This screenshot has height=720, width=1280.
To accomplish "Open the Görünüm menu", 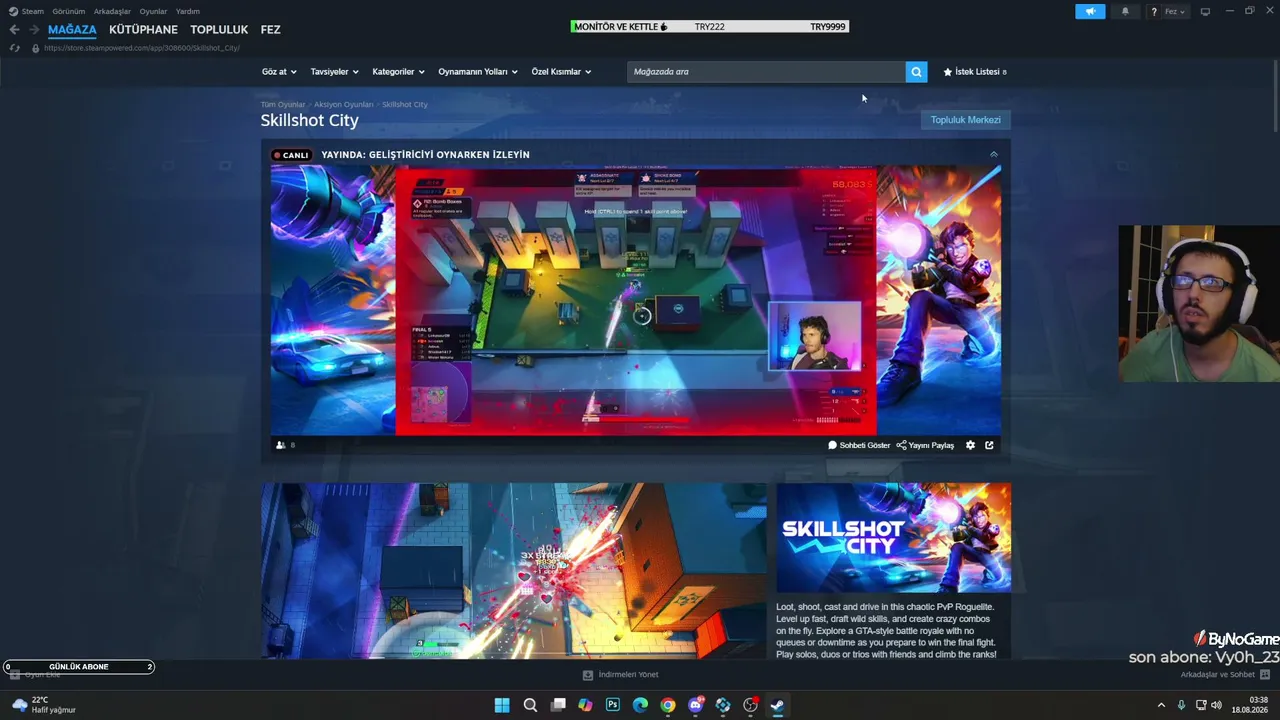I will coord(69,11).
